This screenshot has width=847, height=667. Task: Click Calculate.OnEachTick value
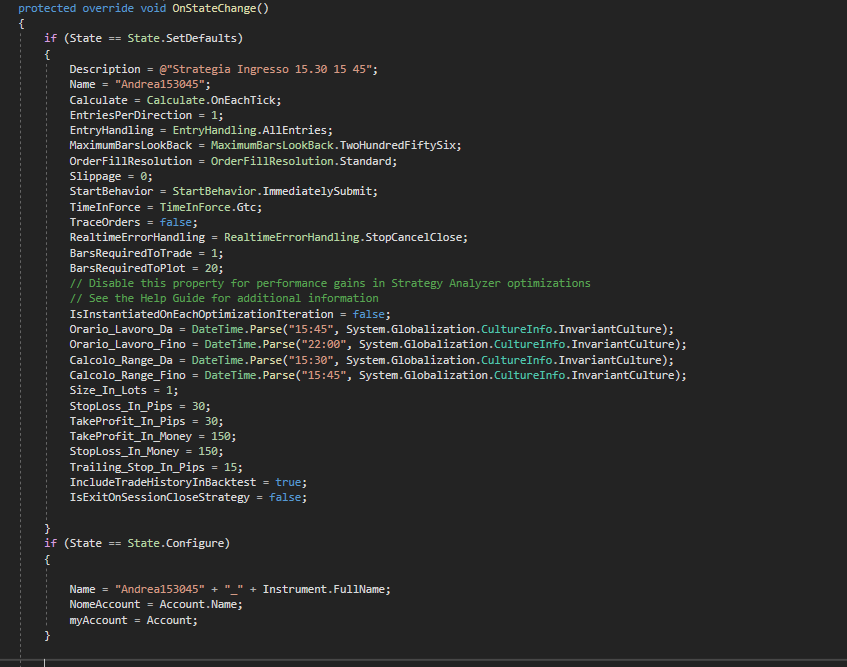[211, 100]
